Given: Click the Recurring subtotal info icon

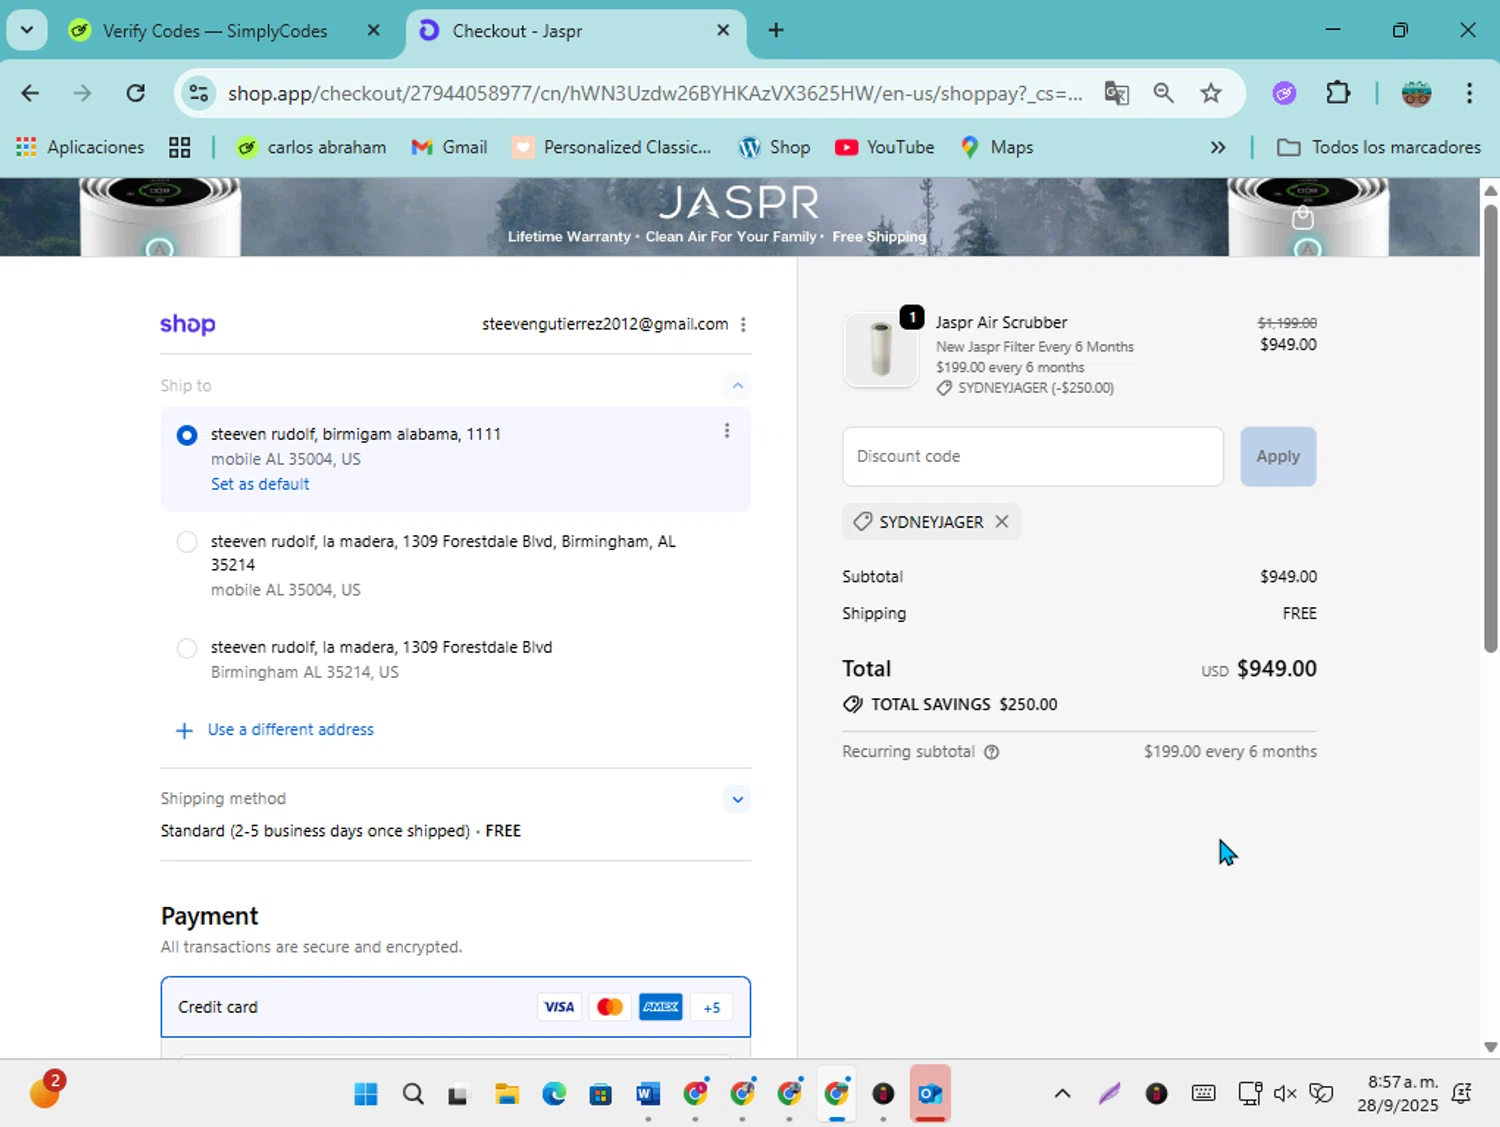Looking at the screenshot, I should (991, 752).
